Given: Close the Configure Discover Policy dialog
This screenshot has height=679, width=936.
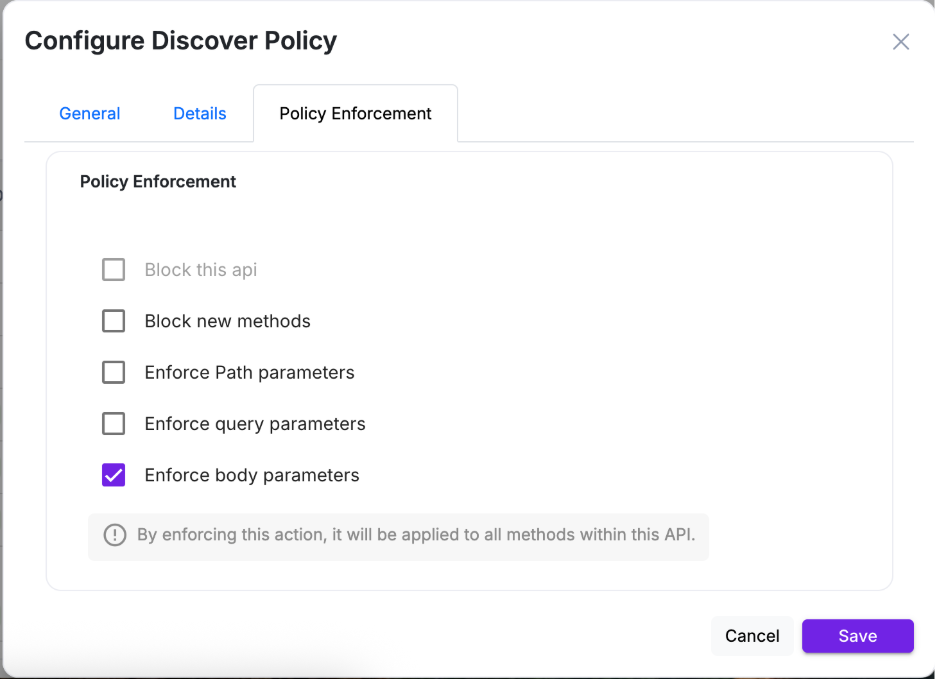Looking at the screenshot, I should coord(900,42).
